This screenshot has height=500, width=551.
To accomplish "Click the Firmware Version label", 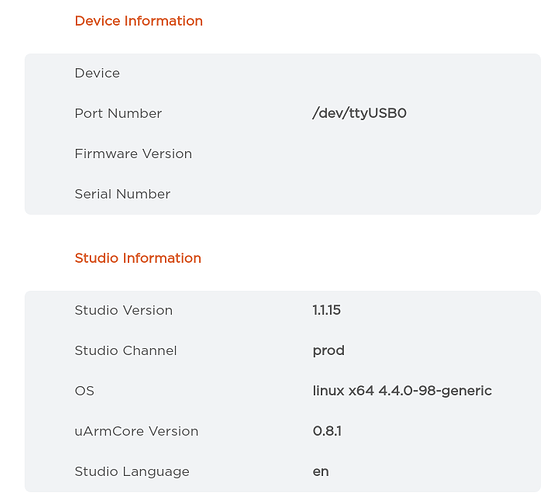I will click(133, 154).
